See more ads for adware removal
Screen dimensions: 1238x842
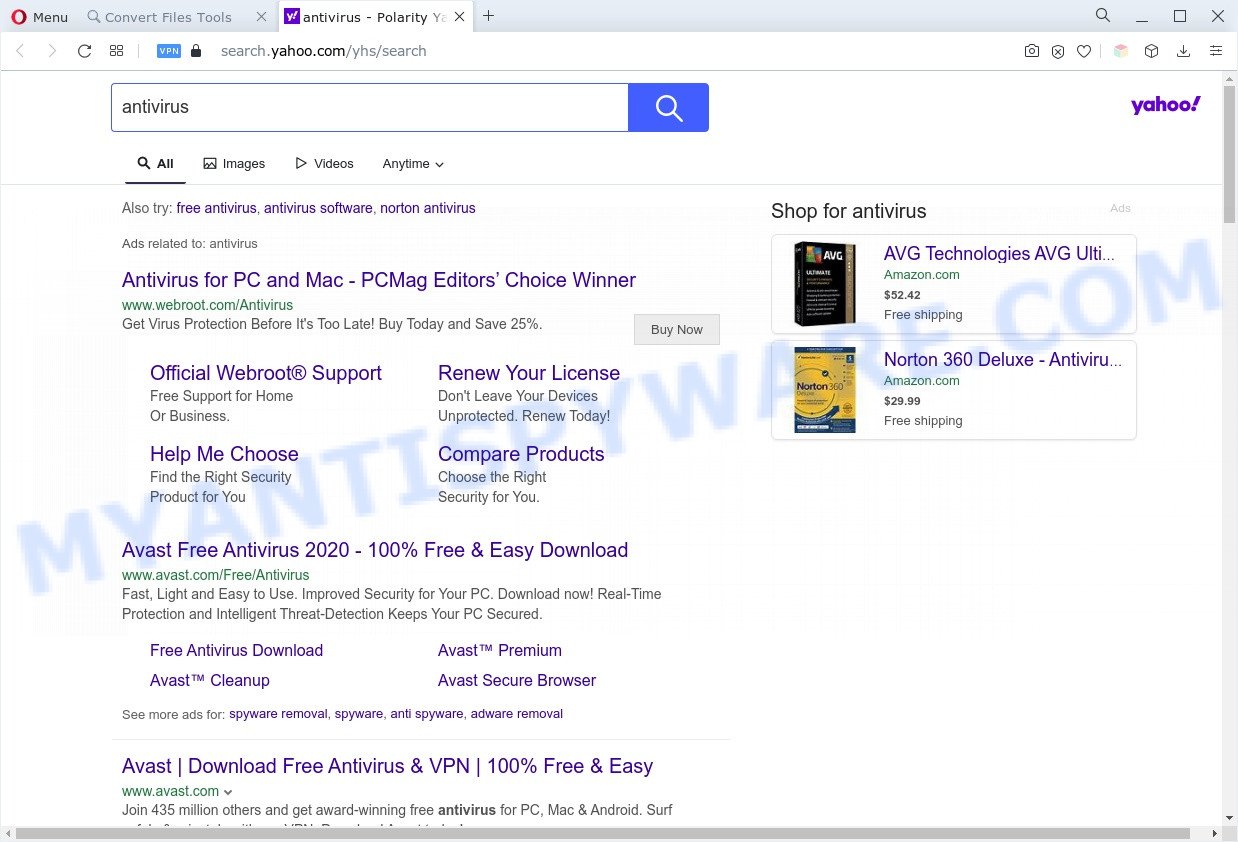[x=517, y=714]
